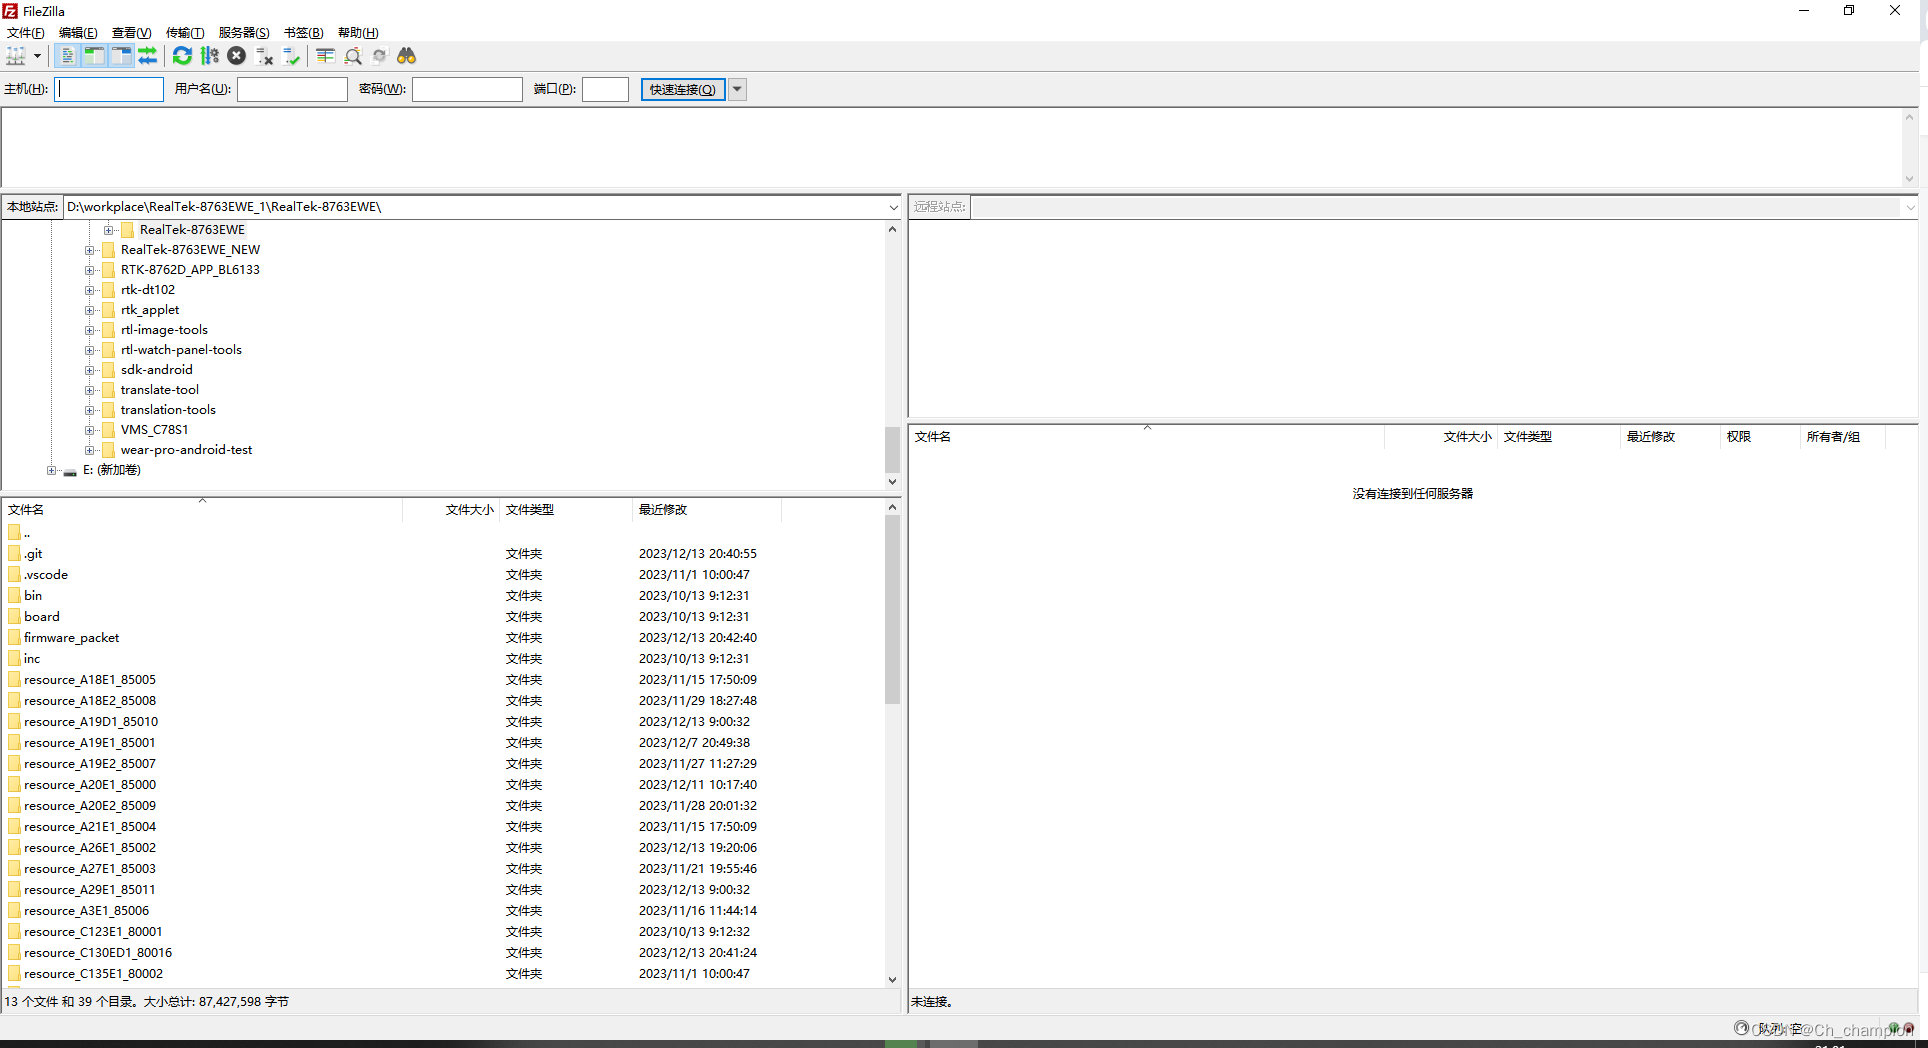Focus the 用户名 username field
The height and width of the screenshot is (1048, 1928).
[292, 89]
